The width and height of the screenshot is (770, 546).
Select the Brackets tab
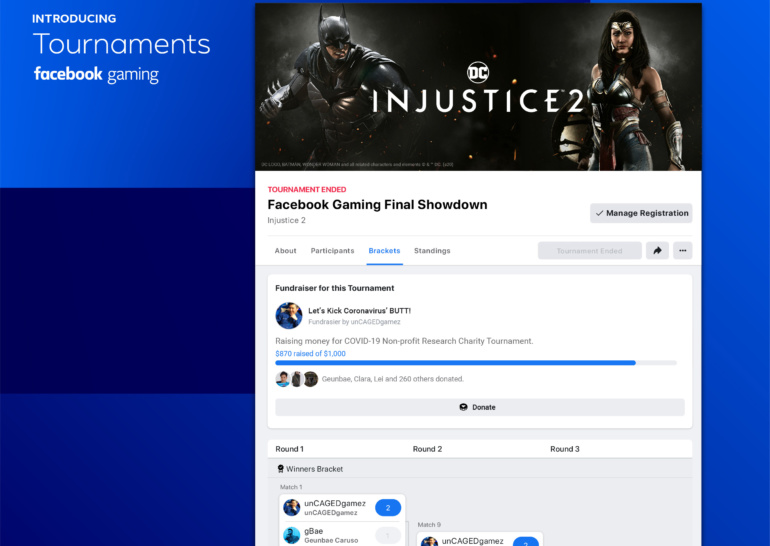[x=385, y=250]
